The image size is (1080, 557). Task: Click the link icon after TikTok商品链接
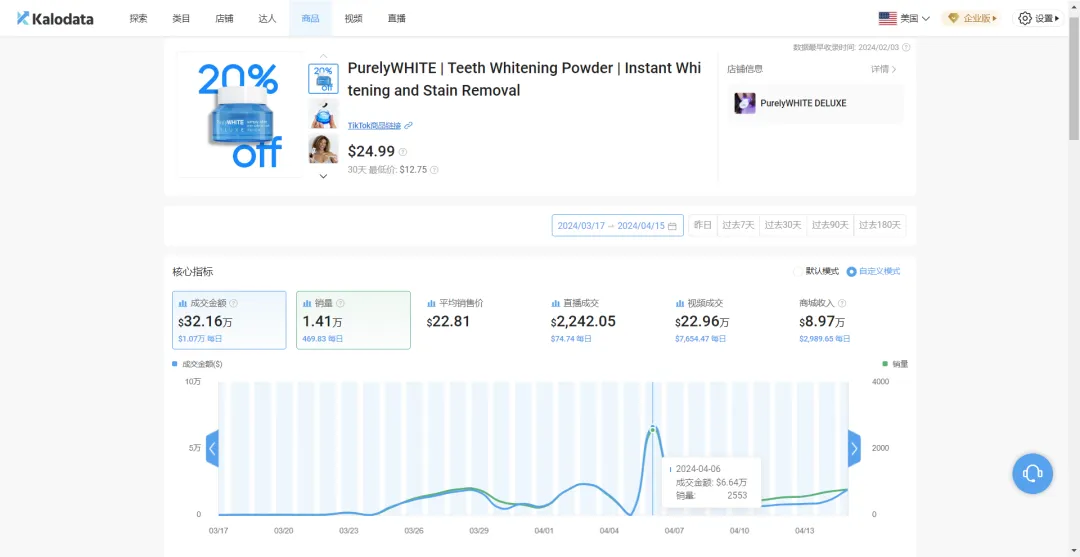[x=408, y=125]
